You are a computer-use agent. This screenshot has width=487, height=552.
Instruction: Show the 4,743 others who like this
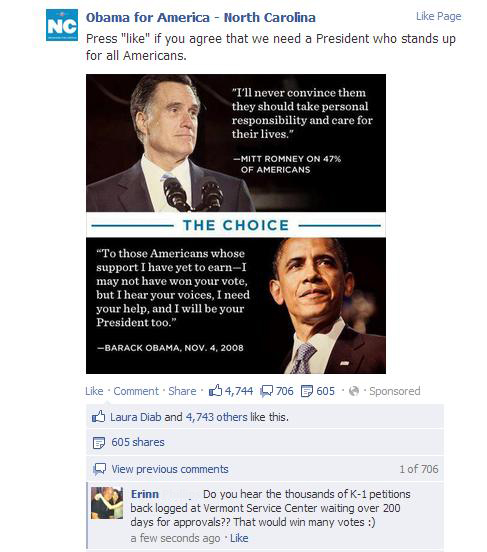point(217,417)
